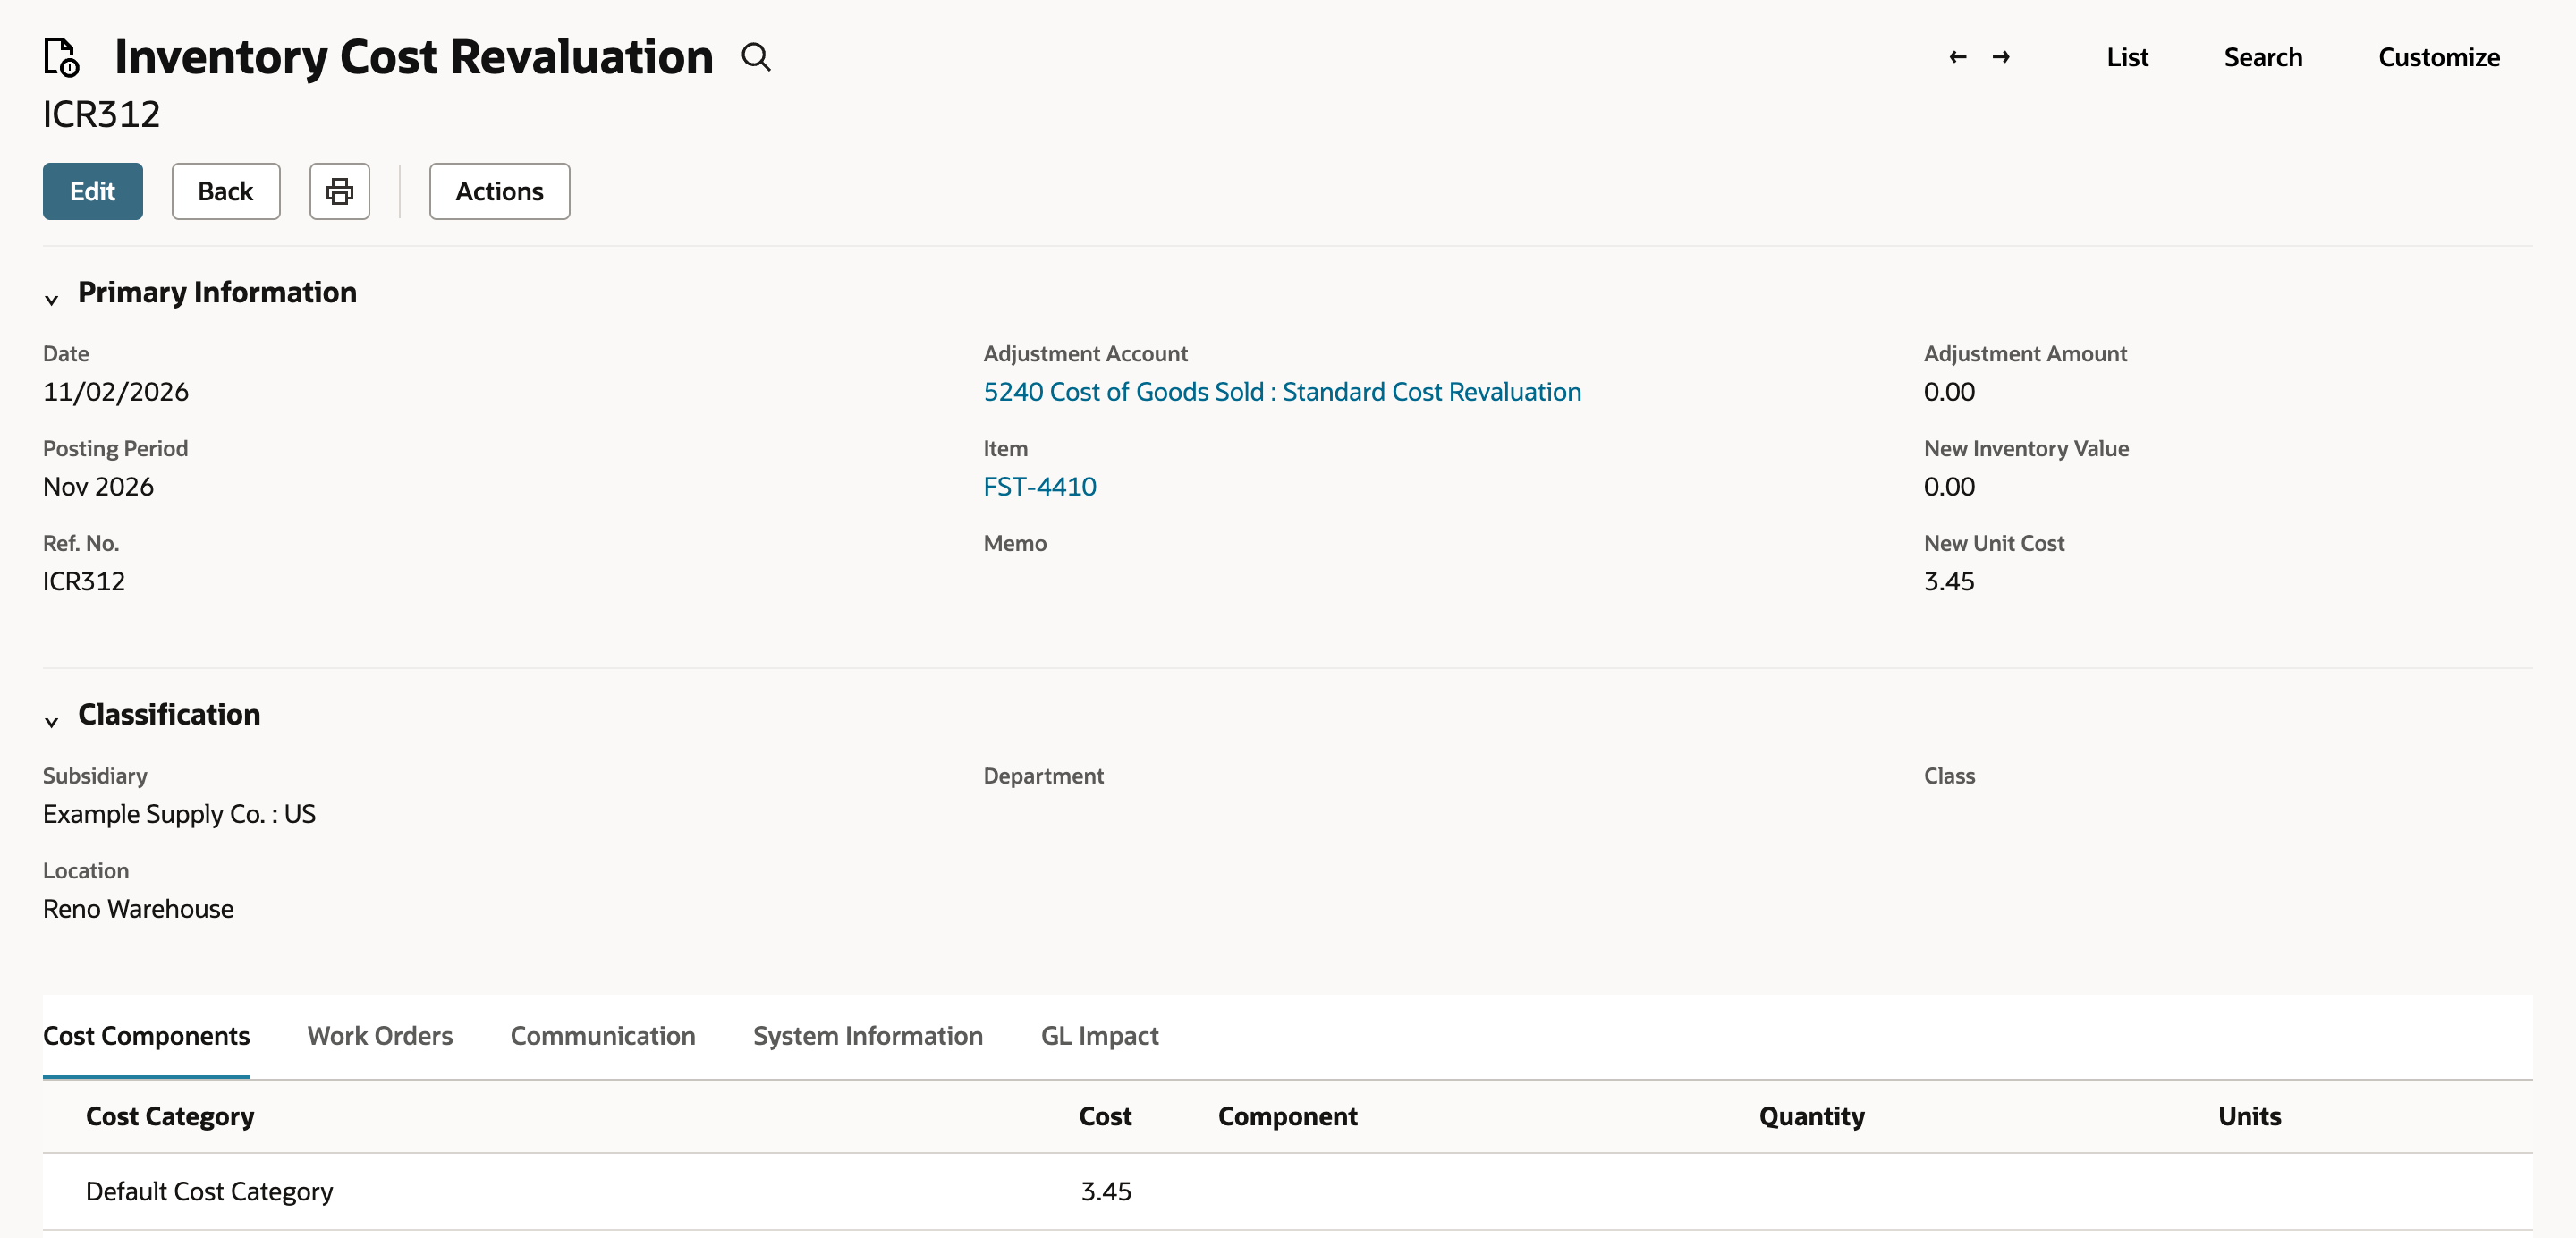2576x1238 pixels.
Task: Open the Customize link
Action: [2439, 57]
